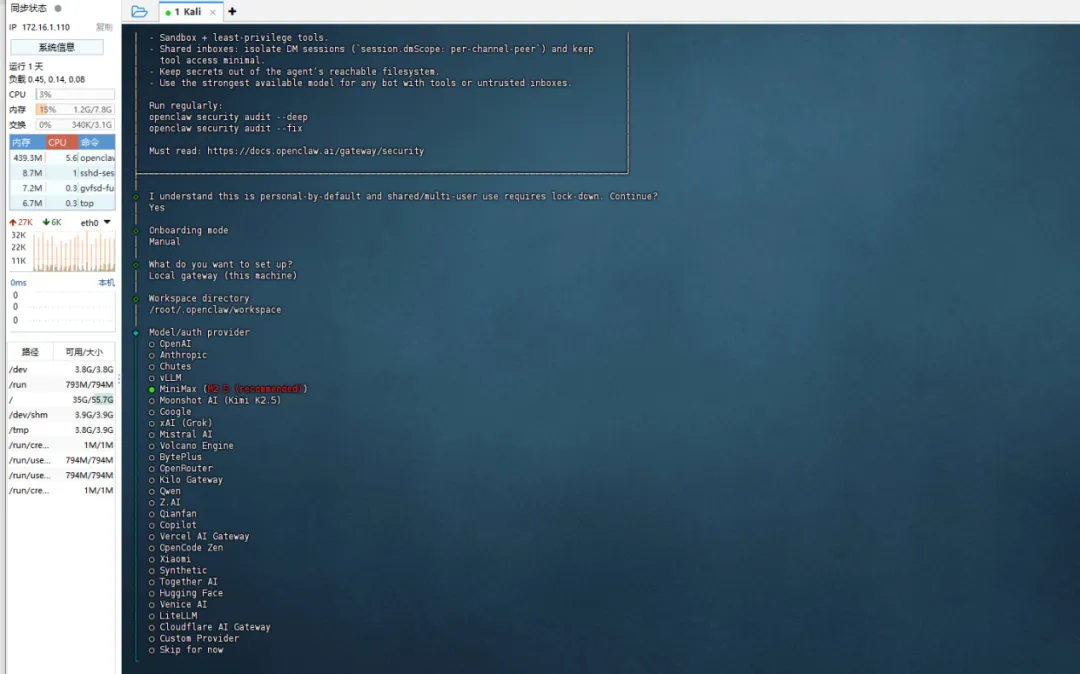
Task: Click the 可用/大小 column header
Action: (x=84, y=352)
